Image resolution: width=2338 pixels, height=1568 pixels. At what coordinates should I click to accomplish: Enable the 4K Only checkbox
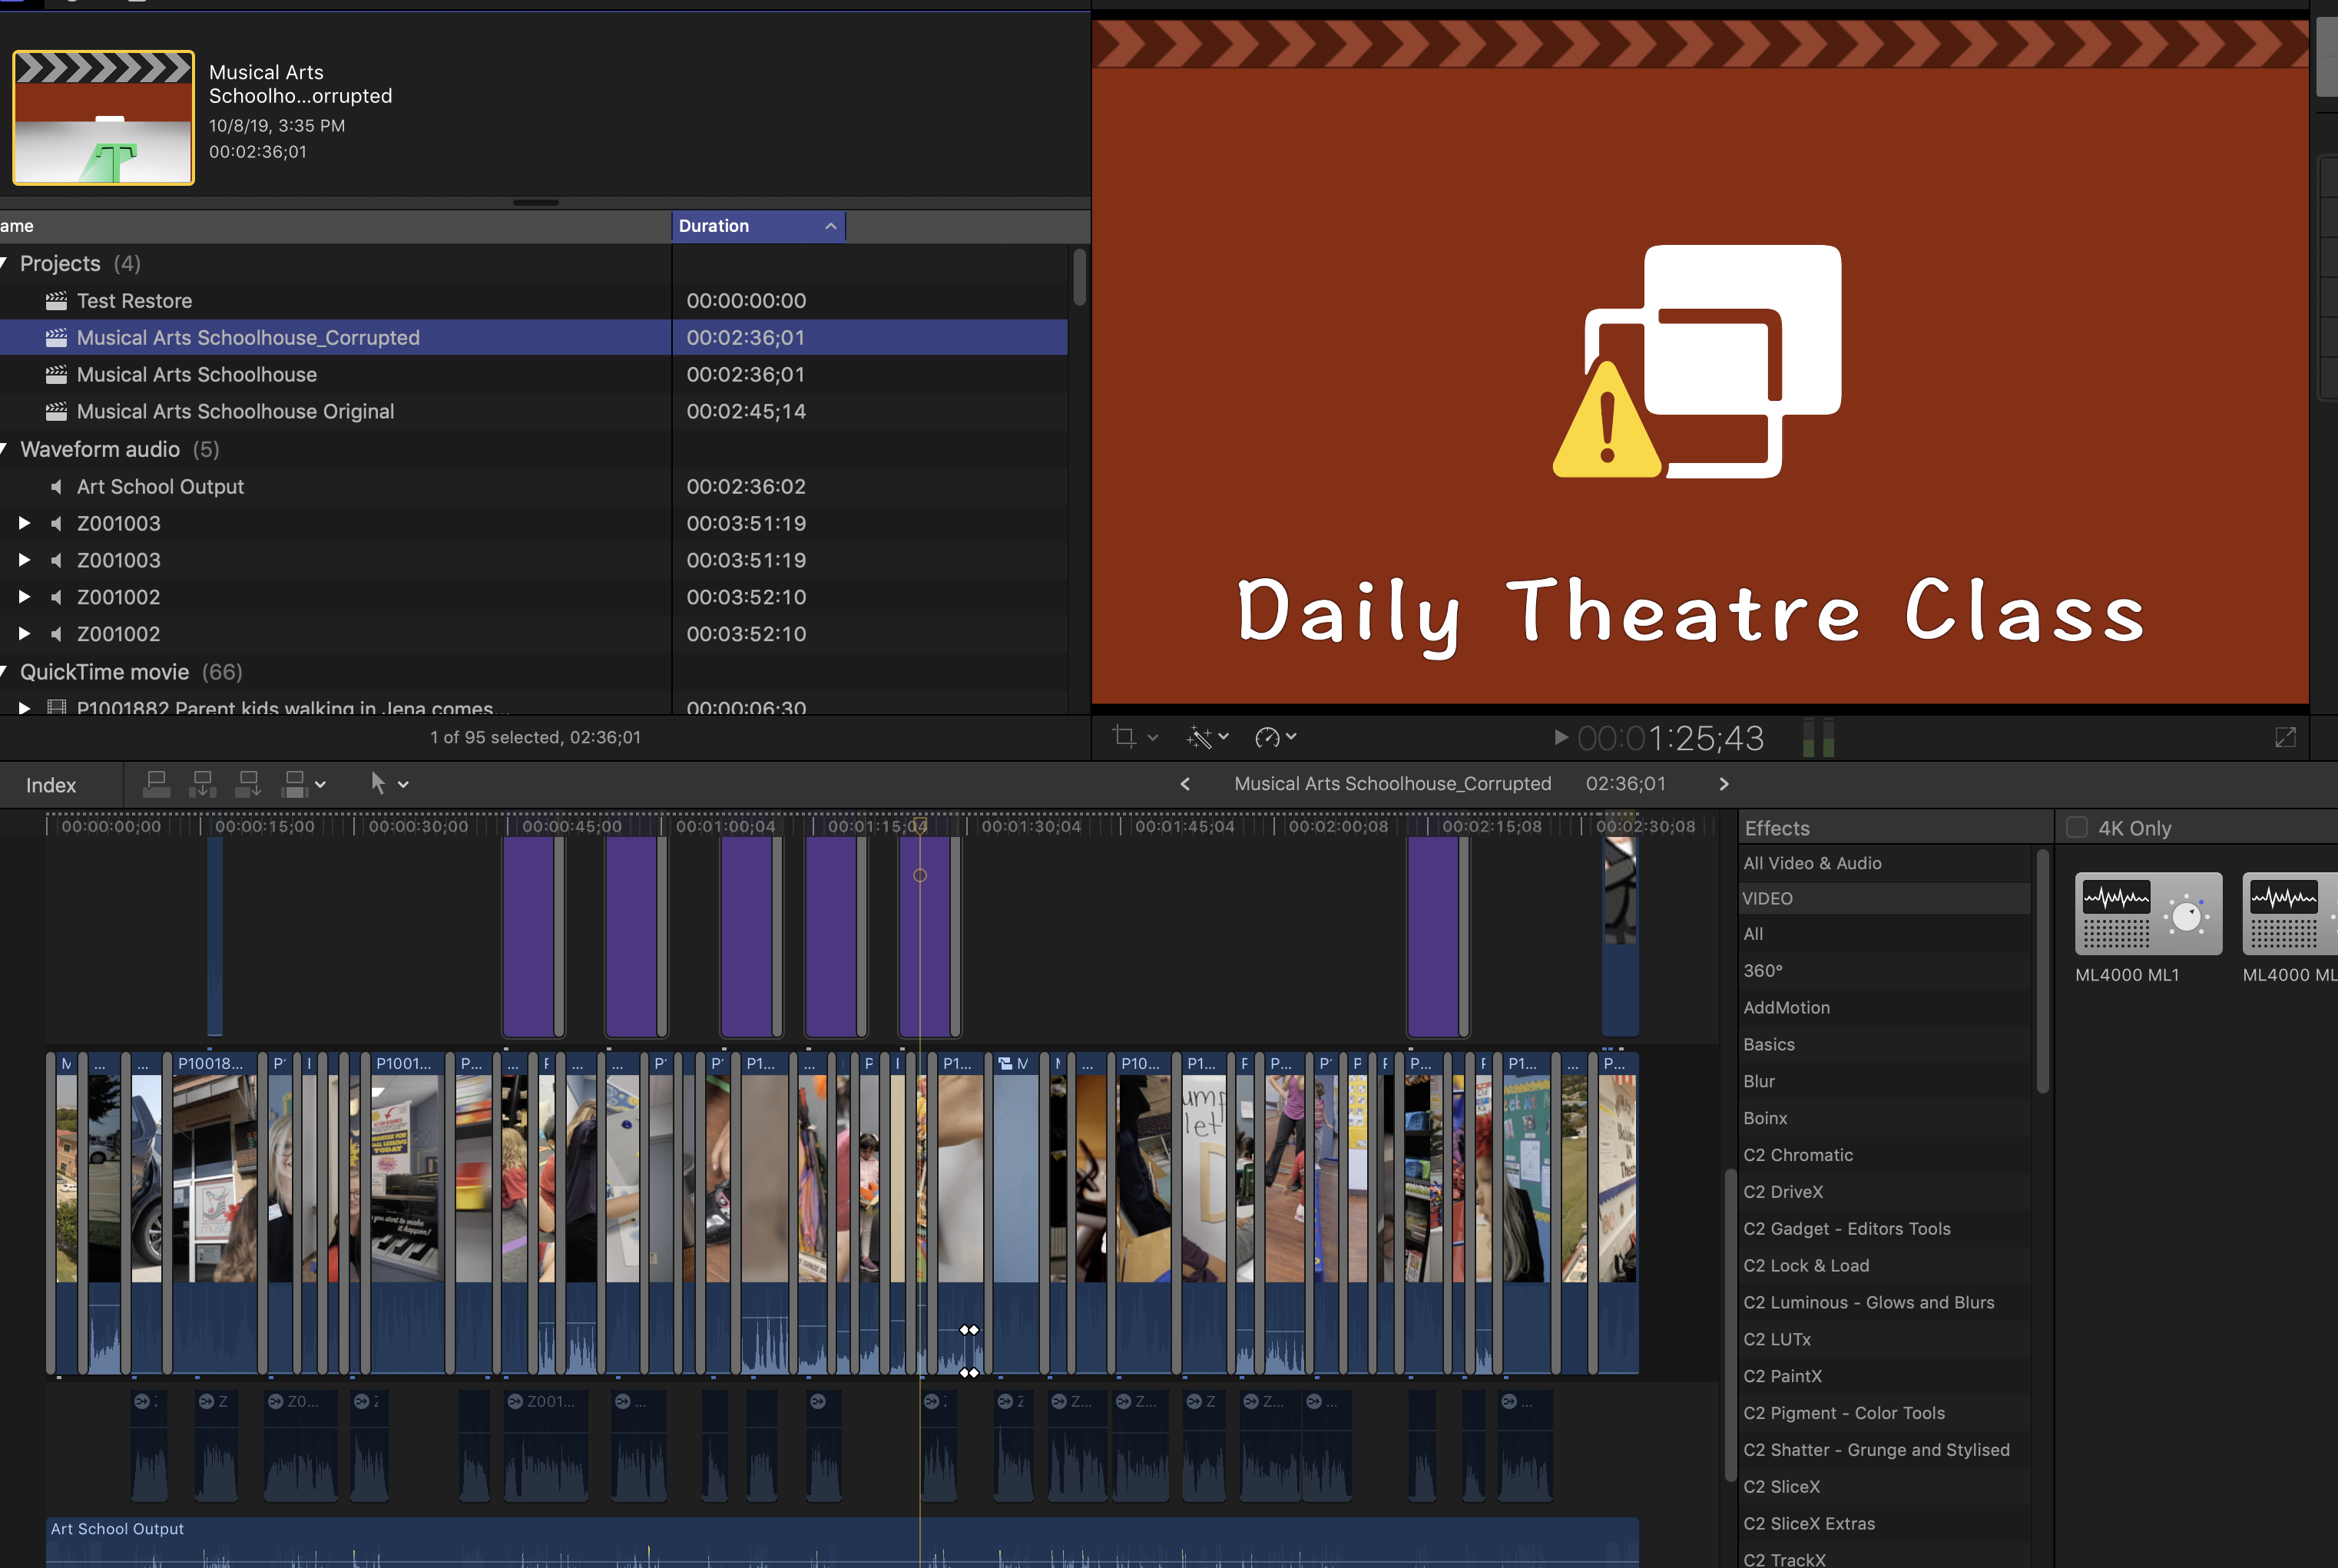point(2077,827)
